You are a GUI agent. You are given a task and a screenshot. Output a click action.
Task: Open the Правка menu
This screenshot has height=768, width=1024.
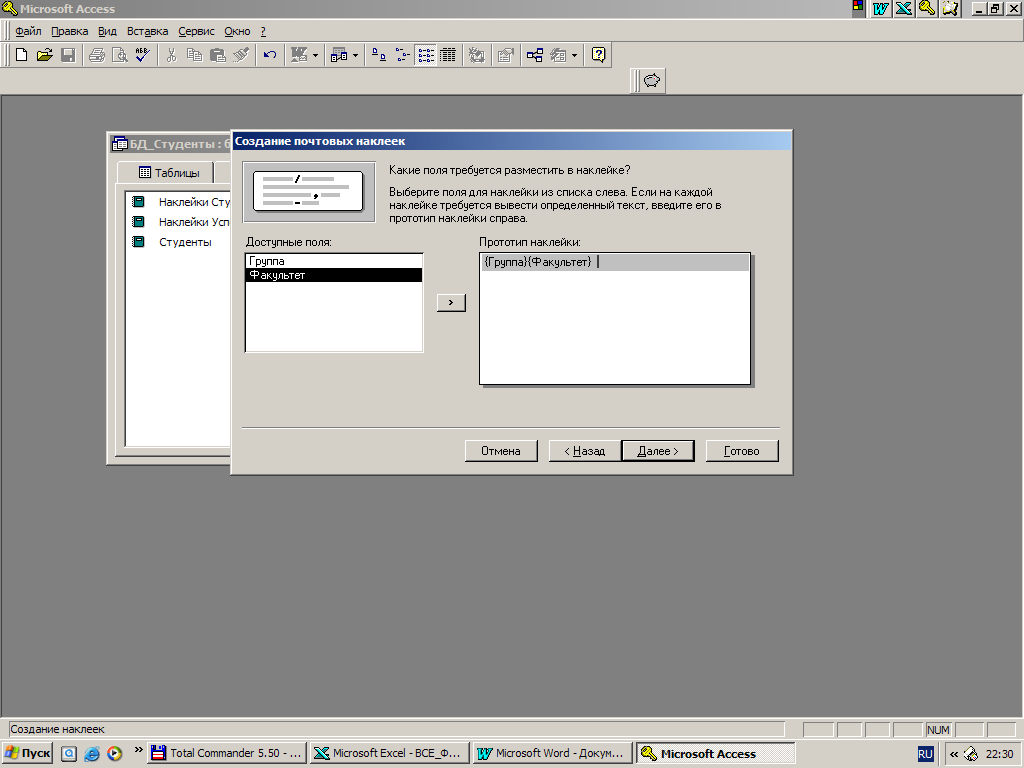pyautogui.click(x=69, y=31)
